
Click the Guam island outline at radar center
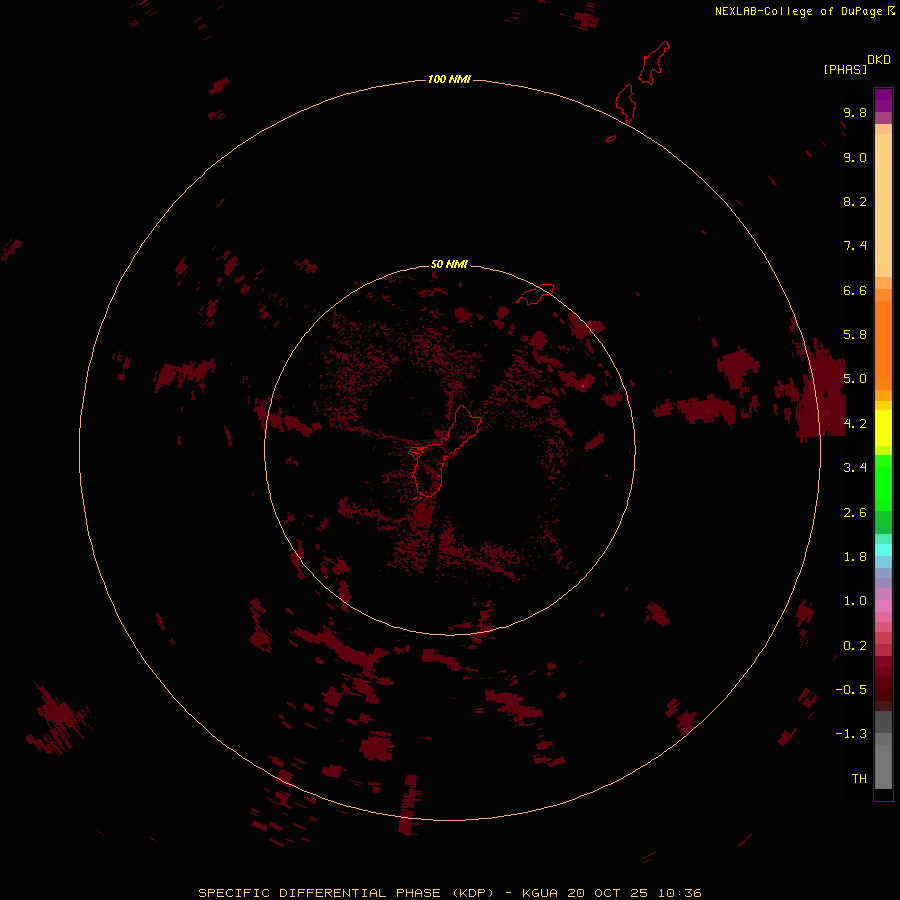click(443, 451)
